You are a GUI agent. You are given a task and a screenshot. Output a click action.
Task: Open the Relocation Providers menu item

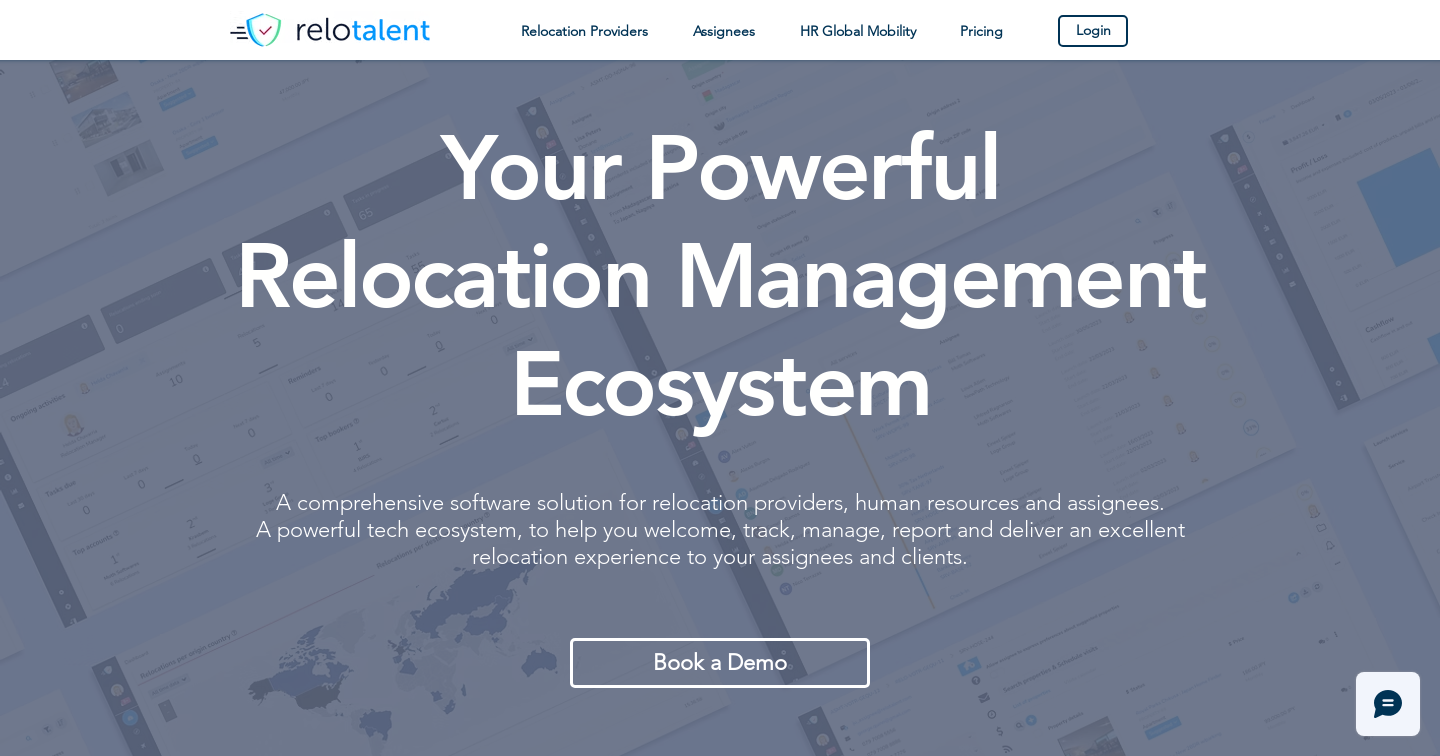pos(584,31)
